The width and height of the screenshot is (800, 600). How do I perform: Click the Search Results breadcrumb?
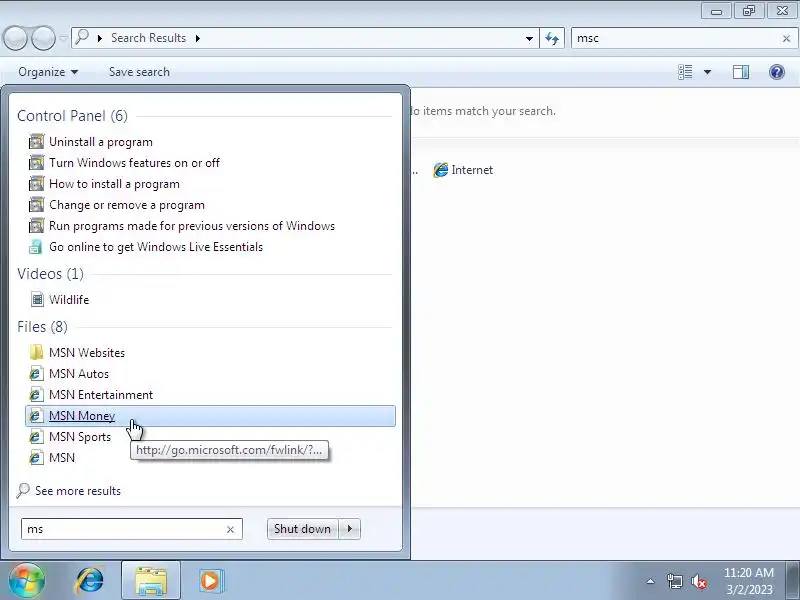click(x=148, y=38)
